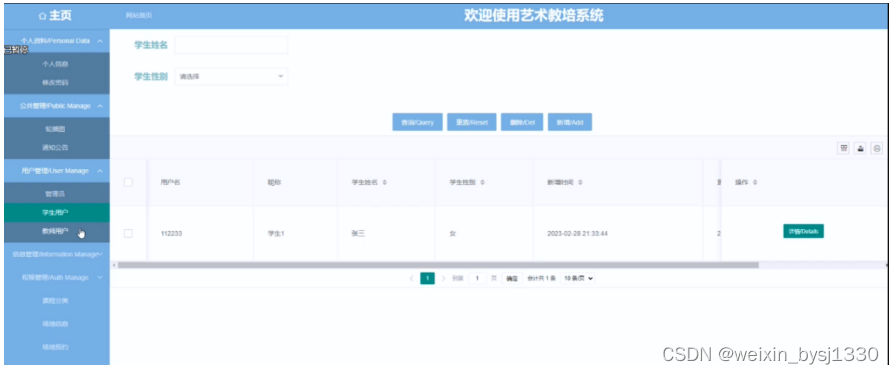Open 通知公告 in the sidebar
Viewport: 894px width, 374px height.
coord(56,147)
